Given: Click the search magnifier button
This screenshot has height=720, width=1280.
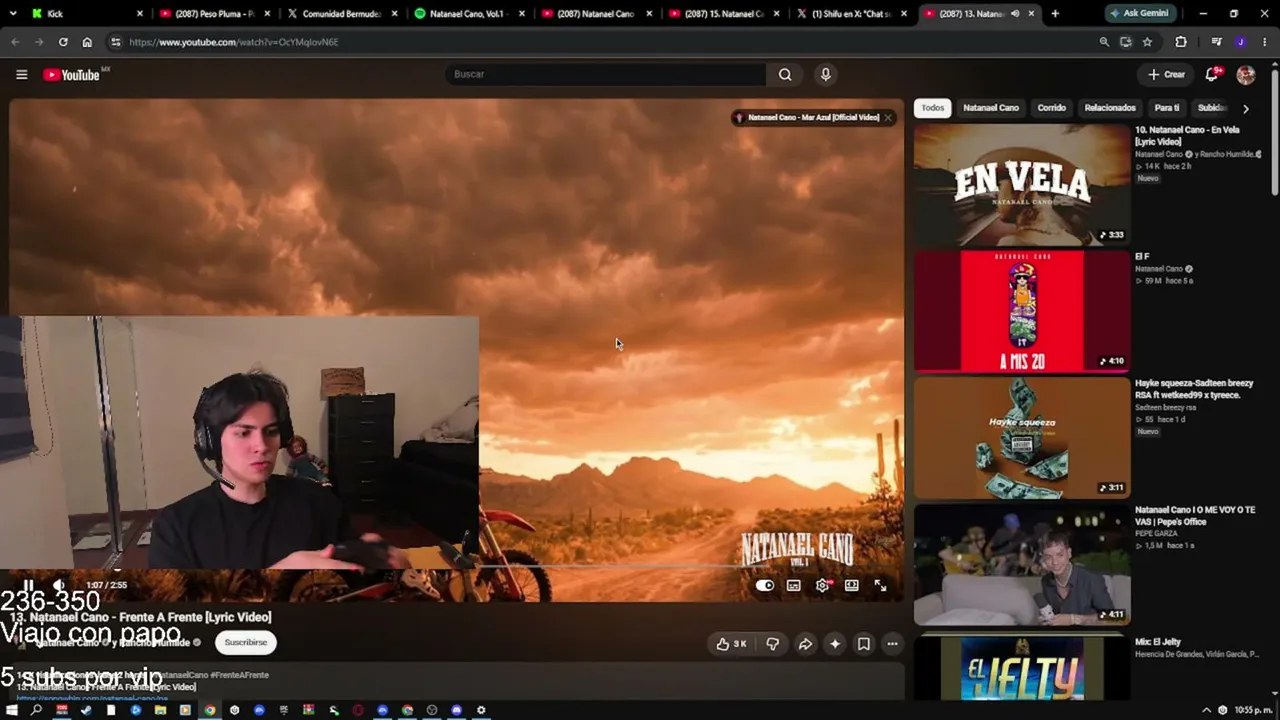Looking at the screenshot, I should pos(785,74).
